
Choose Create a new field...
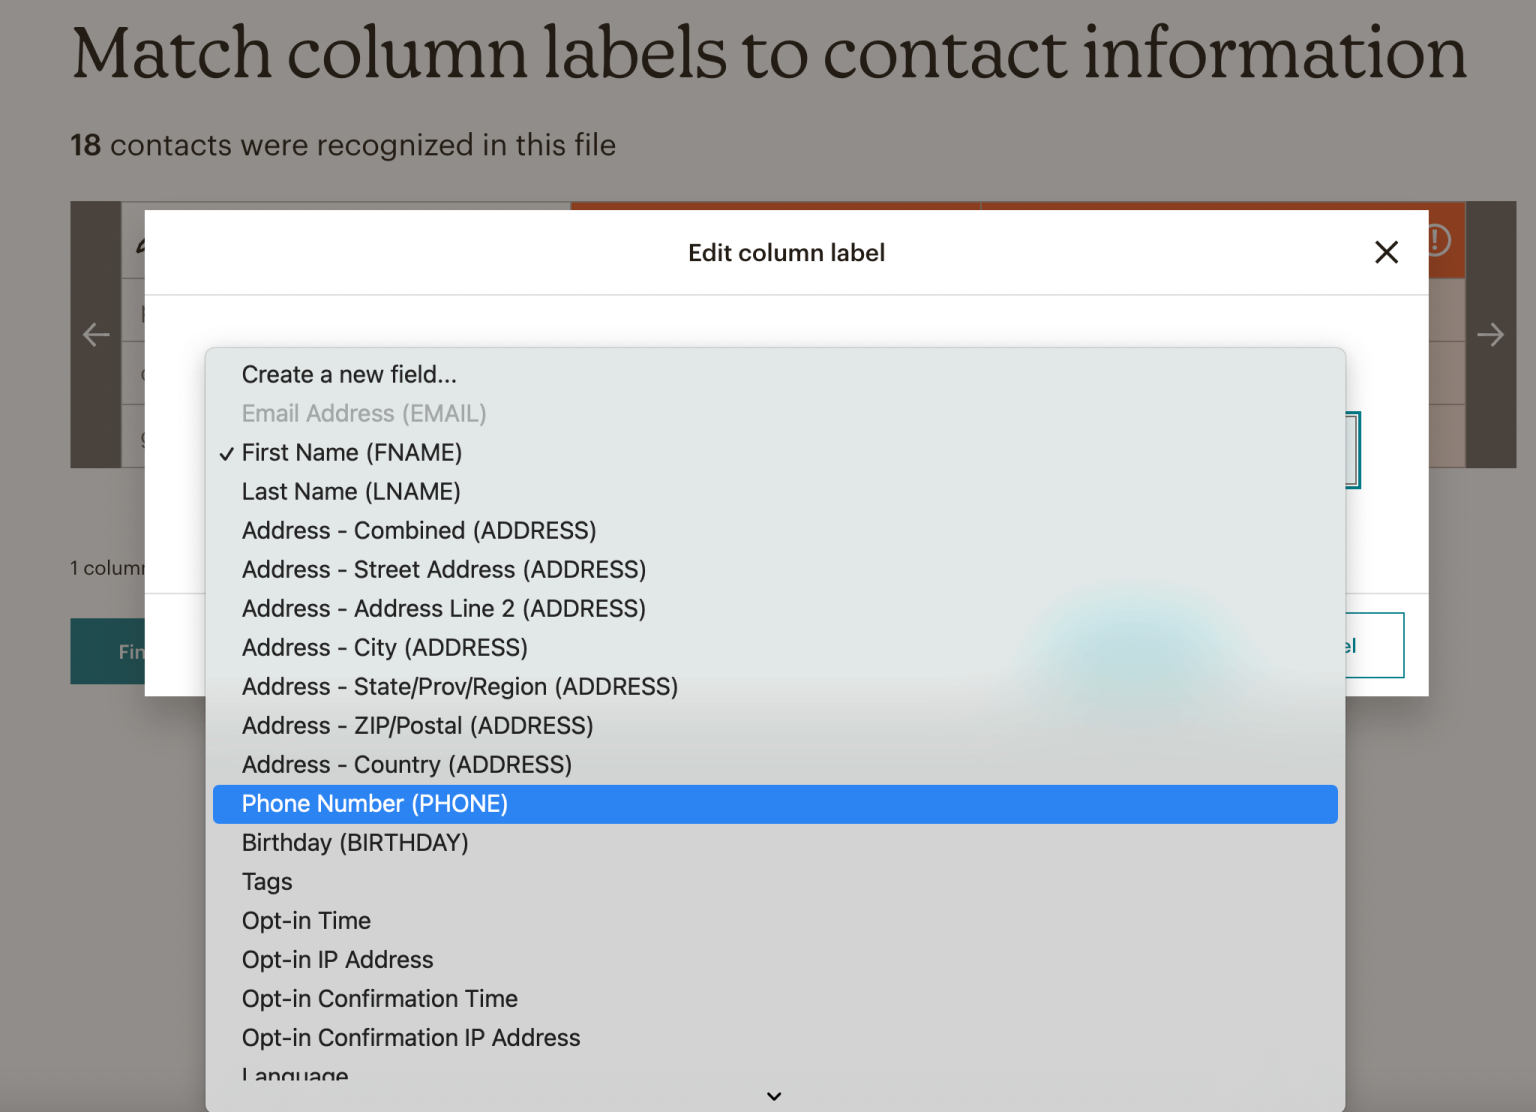[x=348, y=374]
